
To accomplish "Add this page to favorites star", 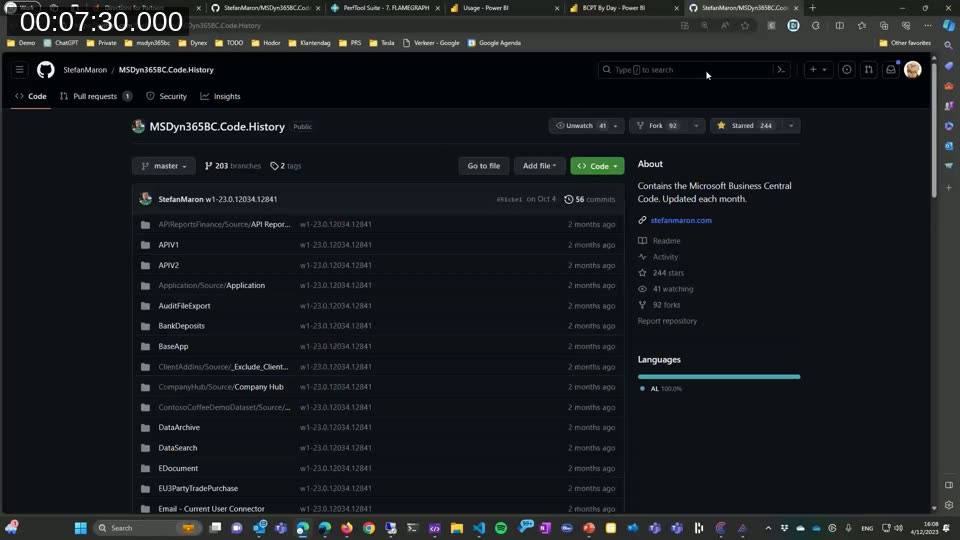I will [x=744, y=26].
